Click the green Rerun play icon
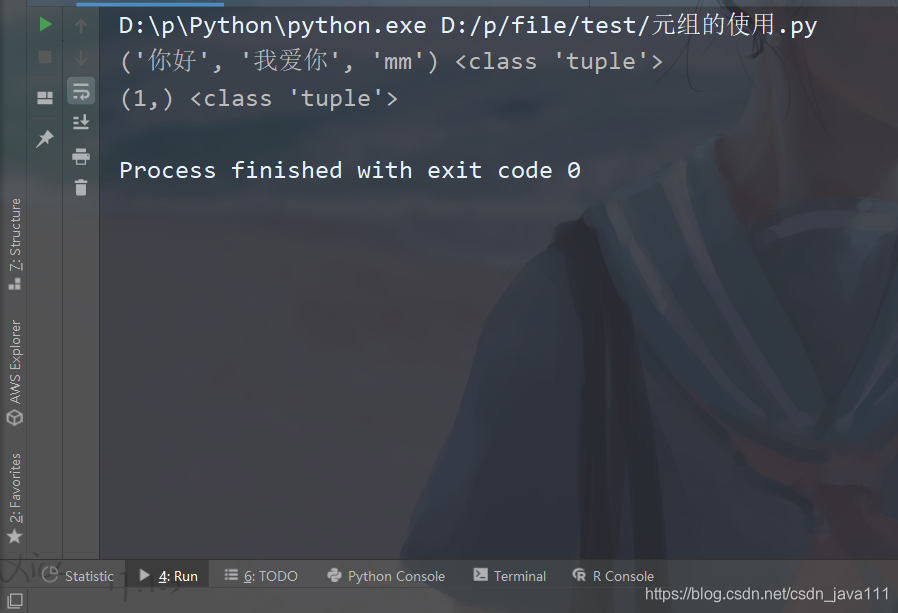This screenshot has height=613, width=898. click(45, 25)
